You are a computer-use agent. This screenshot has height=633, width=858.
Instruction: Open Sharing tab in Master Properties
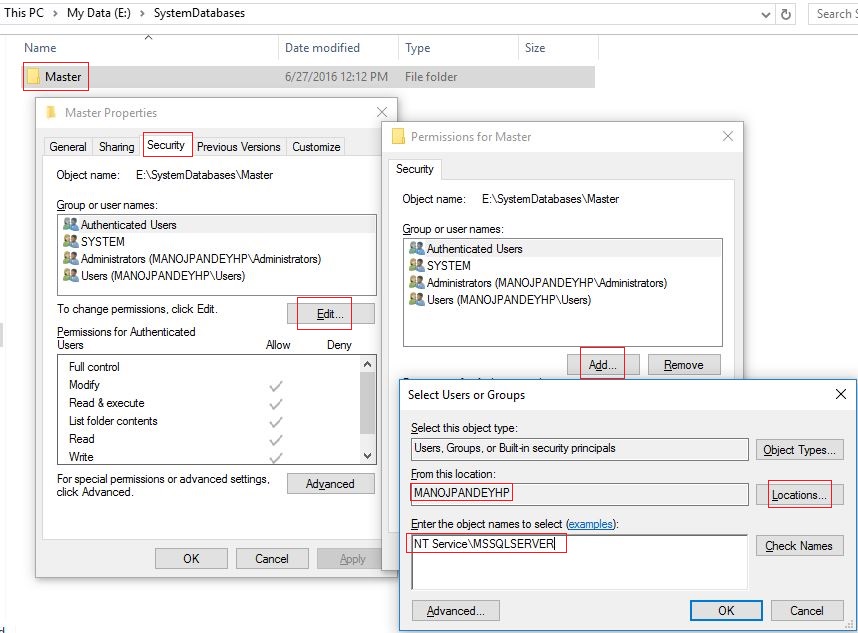pos(117,147)
